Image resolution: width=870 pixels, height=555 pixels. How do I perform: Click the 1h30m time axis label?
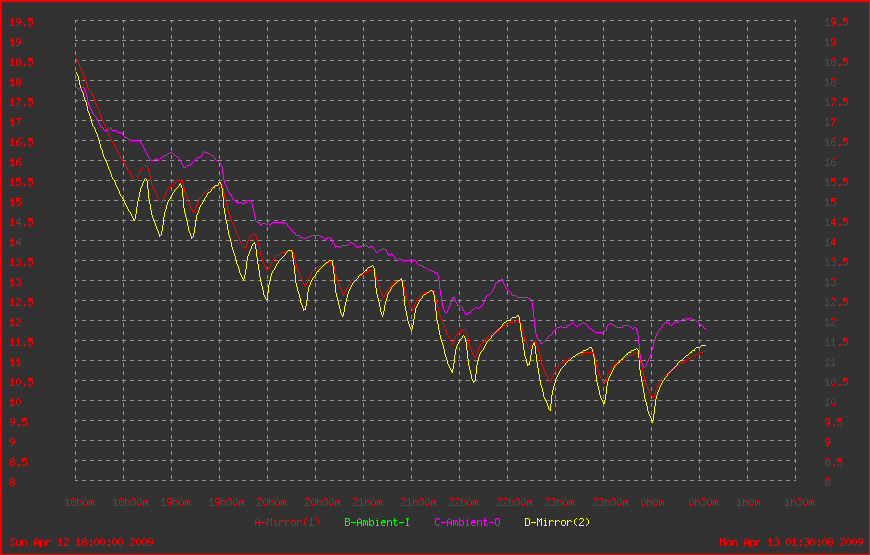point(800,502)
